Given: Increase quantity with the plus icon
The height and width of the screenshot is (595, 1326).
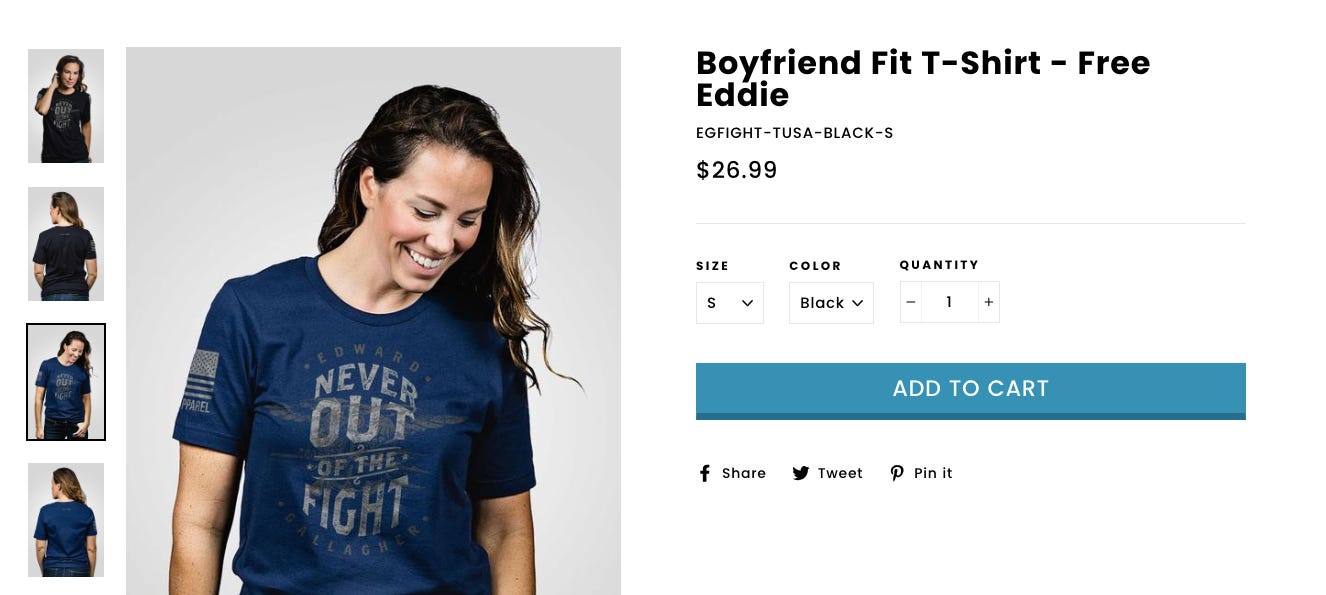Looking at the screenshot, I should pyautogui.click(x=988, y=302).
